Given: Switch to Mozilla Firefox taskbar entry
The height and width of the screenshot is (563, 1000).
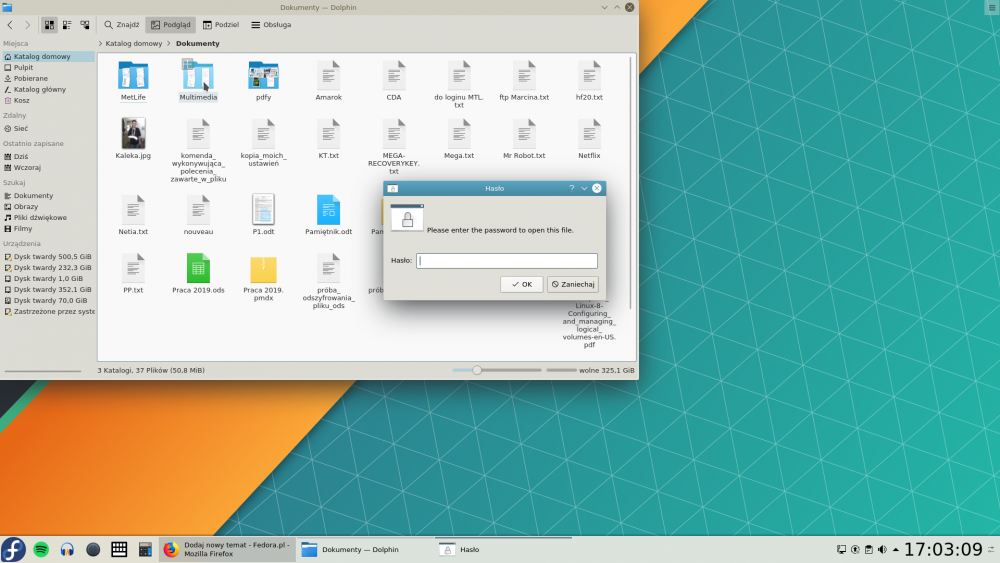Looking at the screenshot, I should click(227, 550).
